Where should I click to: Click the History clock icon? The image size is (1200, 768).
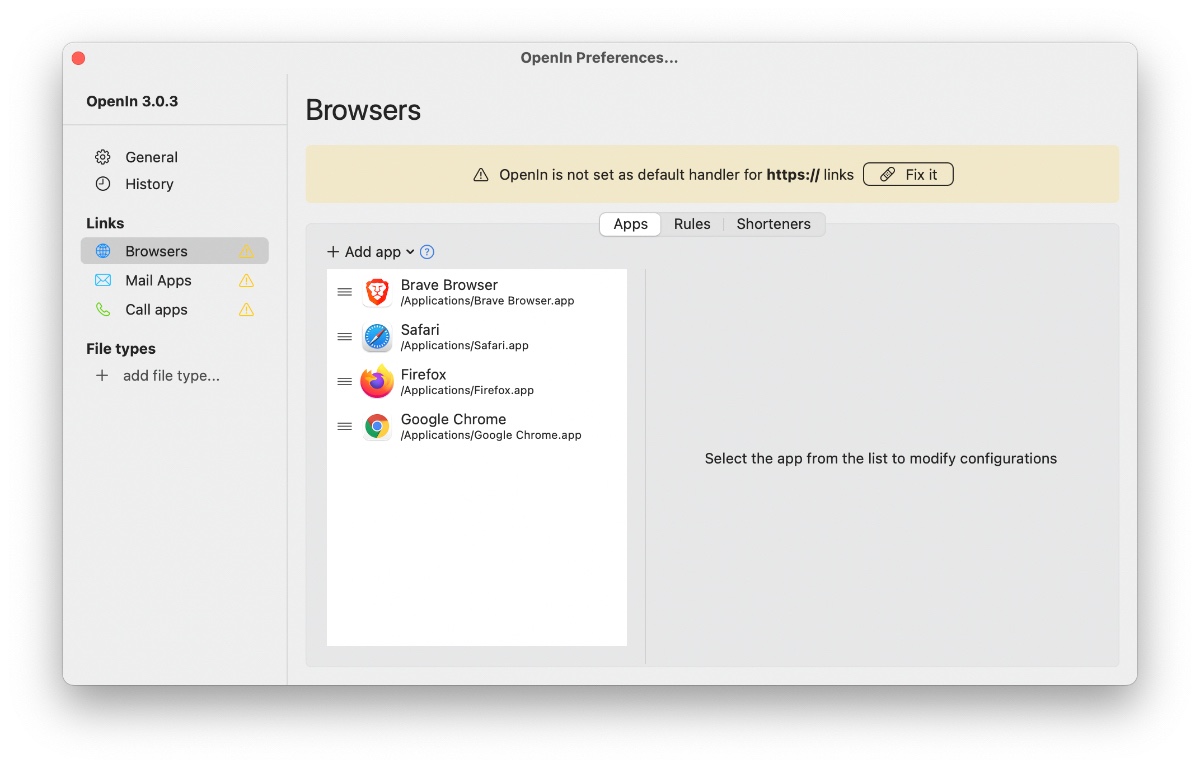point(103,184)
